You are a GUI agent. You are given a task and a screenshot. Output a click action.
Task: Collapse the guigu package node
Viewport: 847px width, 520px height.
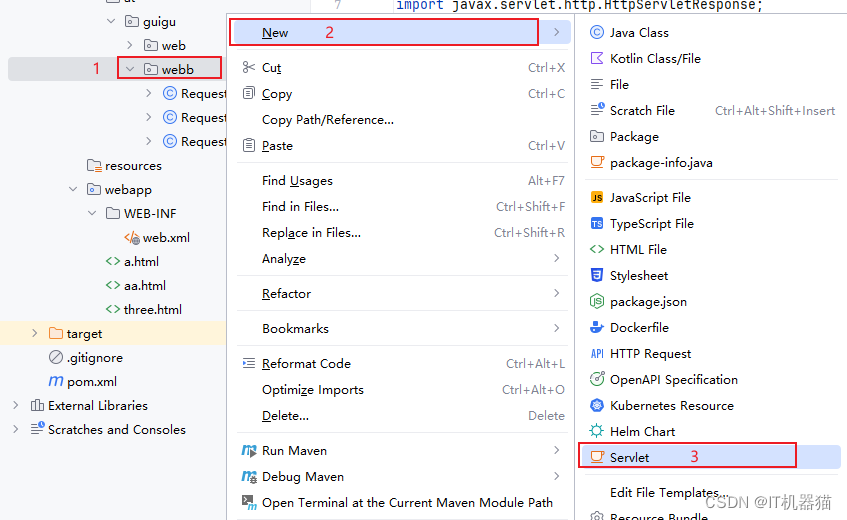pyautogui.click(x=111, y=22)
